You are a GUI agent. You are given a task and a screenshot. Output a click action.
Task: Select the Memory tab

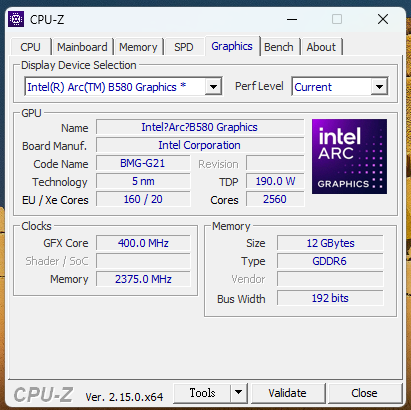click(x=138, y=47)
